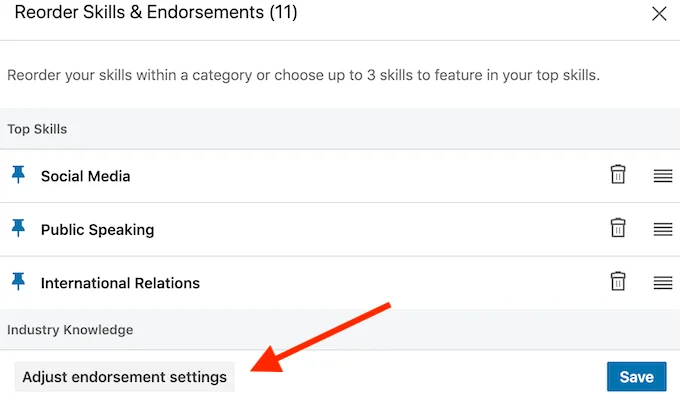This screenshot has width=680, height=401.
Task: Click the Public Speaking drag handle
Action: point(662,229)
